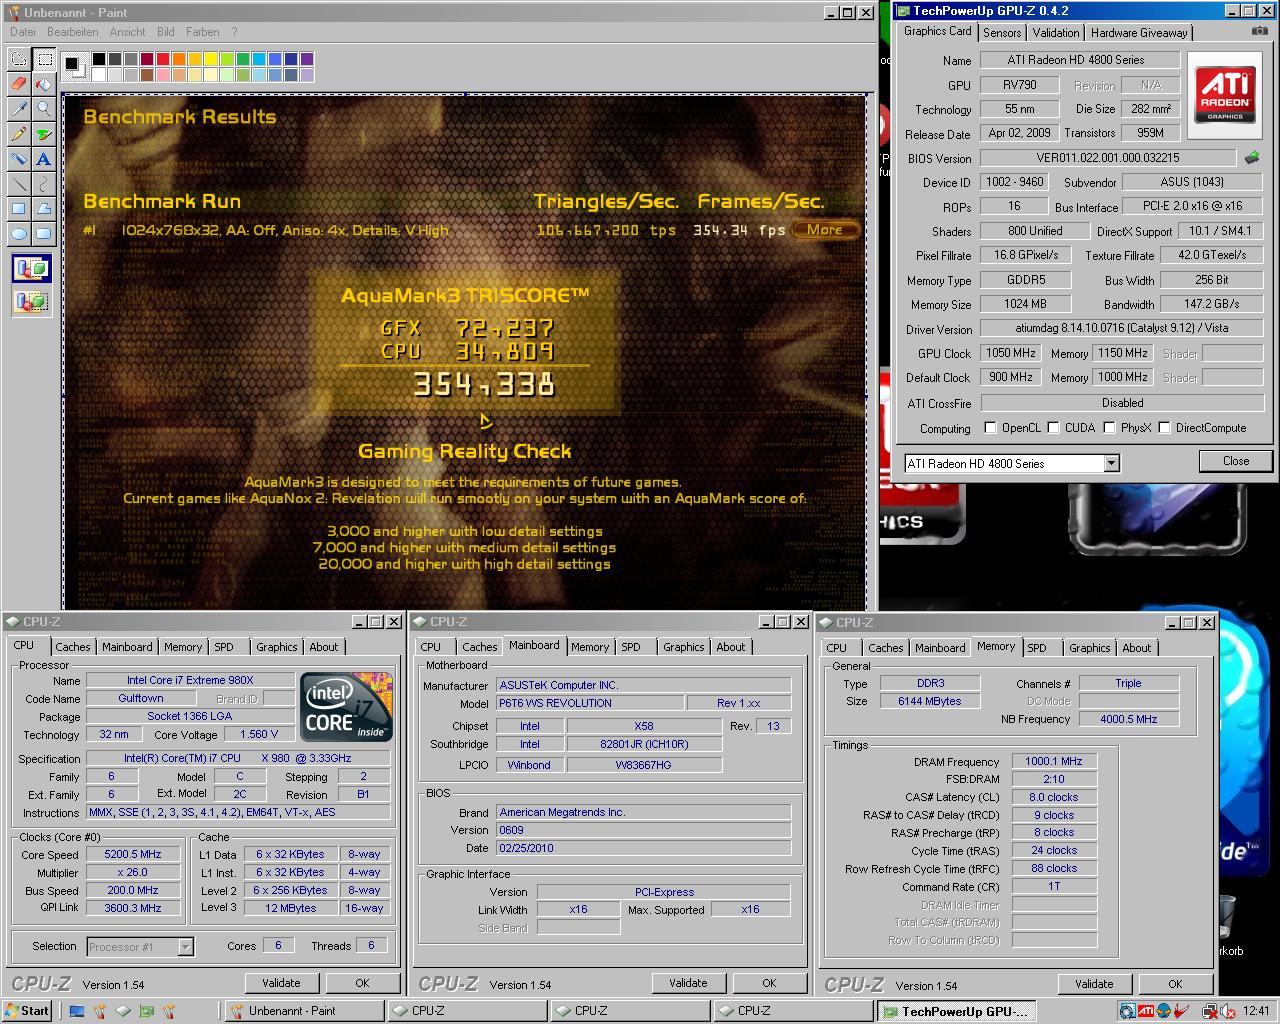The width and height of the screenshot is (1280, 1024).
Task: Open the SPD tab in the middle CPU-Z window
Action: click(x=631, y=647)
